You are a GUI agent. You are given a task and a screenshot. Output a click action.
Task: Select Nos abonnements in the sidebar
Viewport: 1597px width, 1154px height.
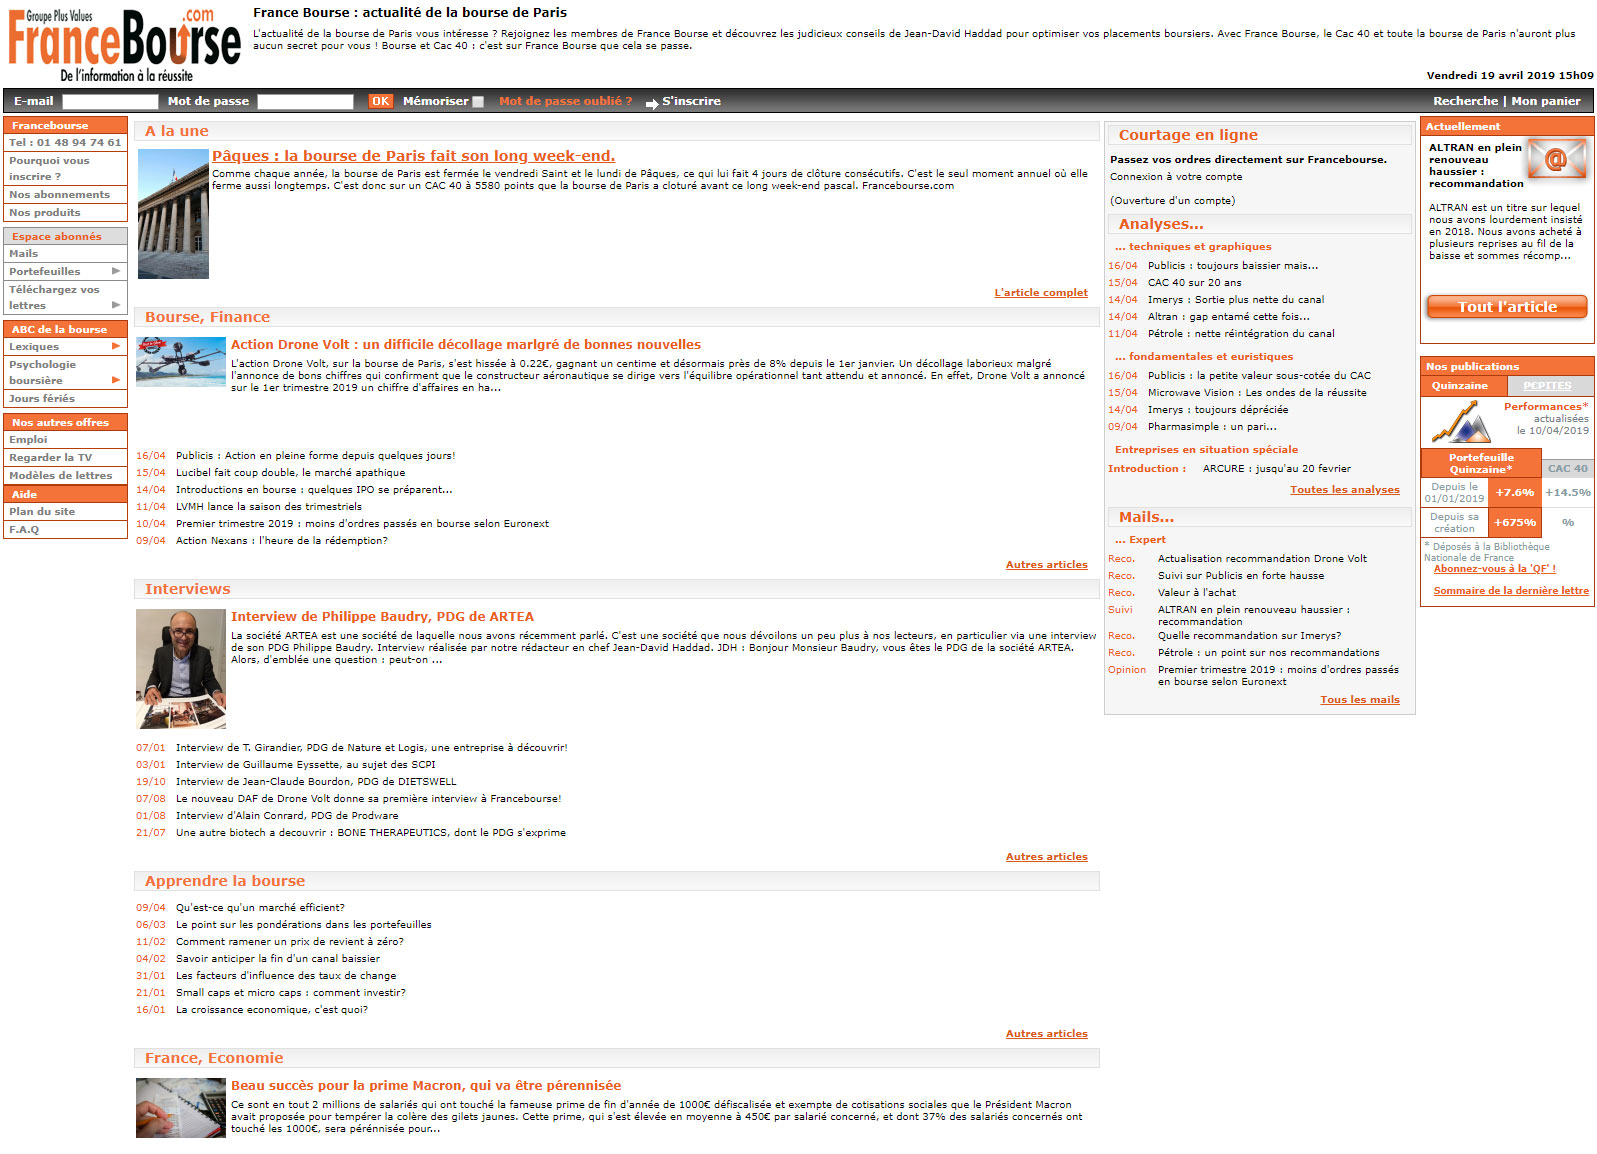[x=65, y=195]
